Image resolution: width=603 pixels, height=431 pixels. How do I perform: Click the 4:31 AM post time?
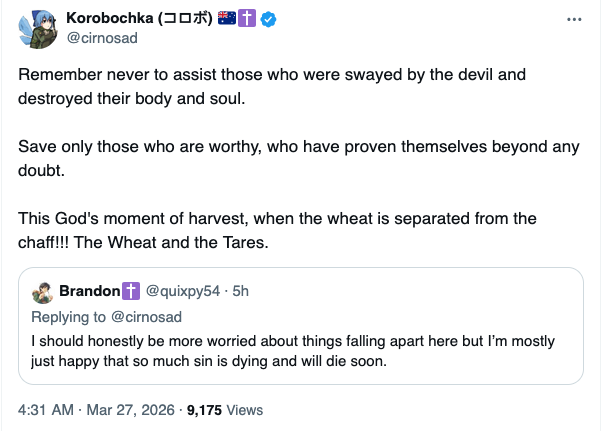(x=45, y=410)
